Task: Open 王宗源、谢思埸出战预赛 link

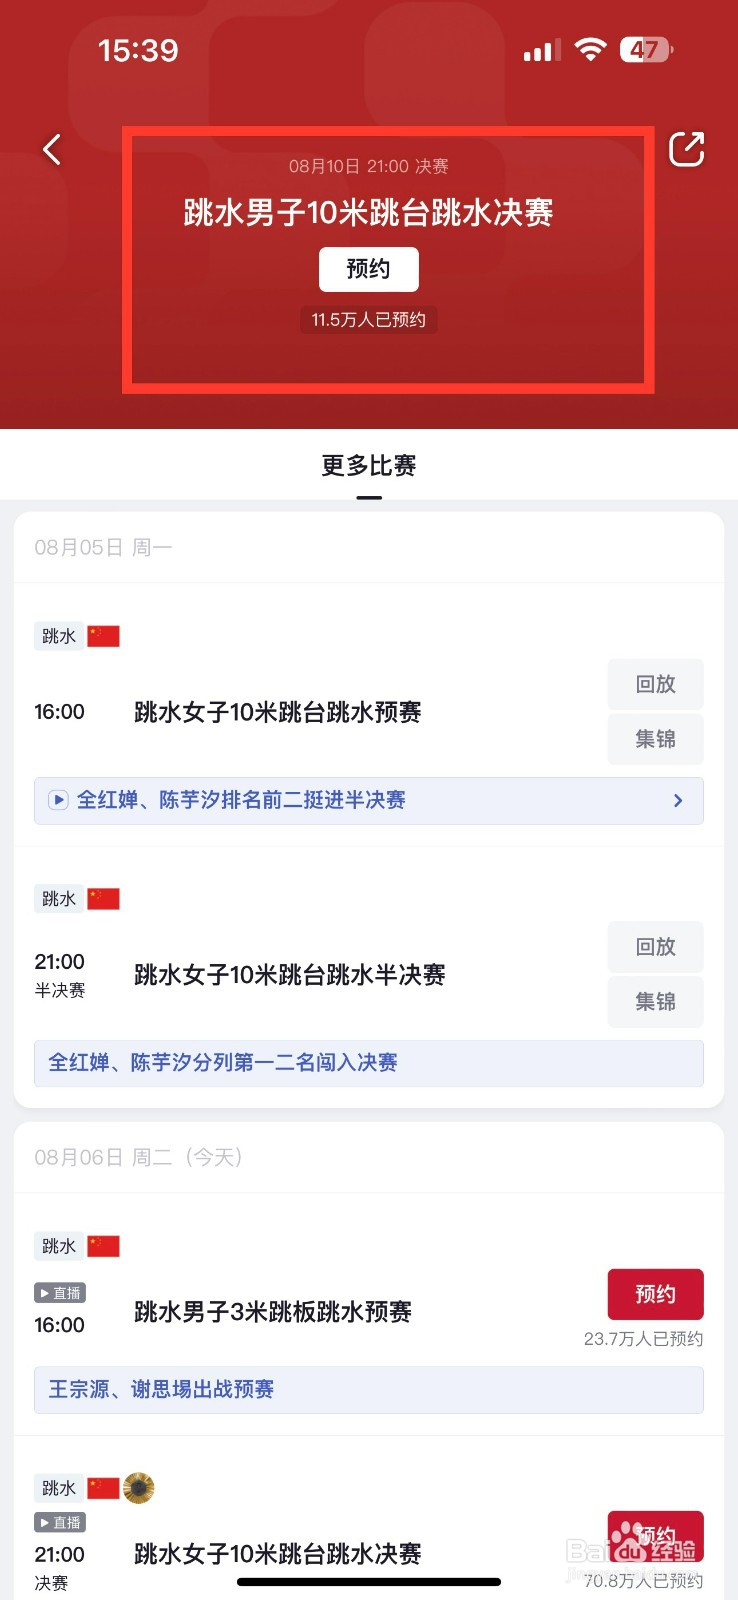Action: [368, 1389]
